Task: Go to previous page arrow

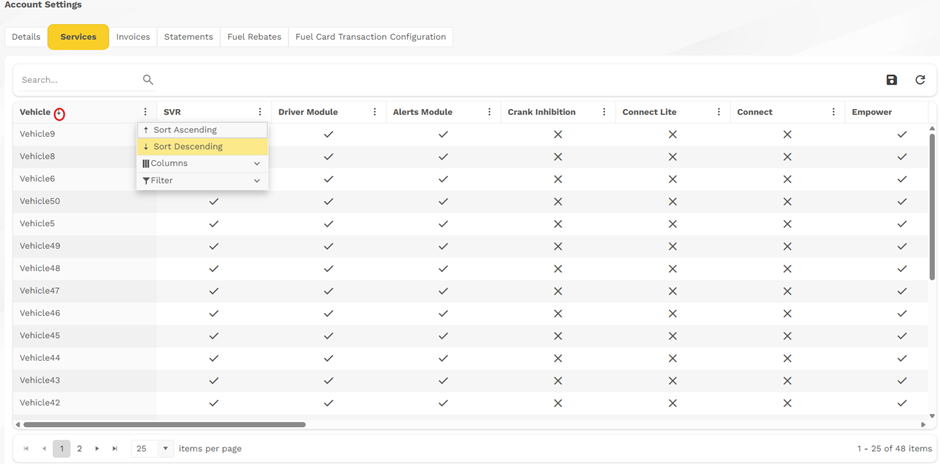Action: pos(44,448)
